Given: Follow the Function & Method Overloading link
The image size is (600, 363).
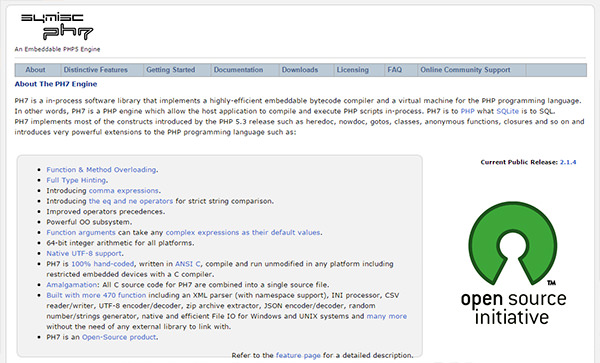Looking at the screenshot, I should coord(101,170).
